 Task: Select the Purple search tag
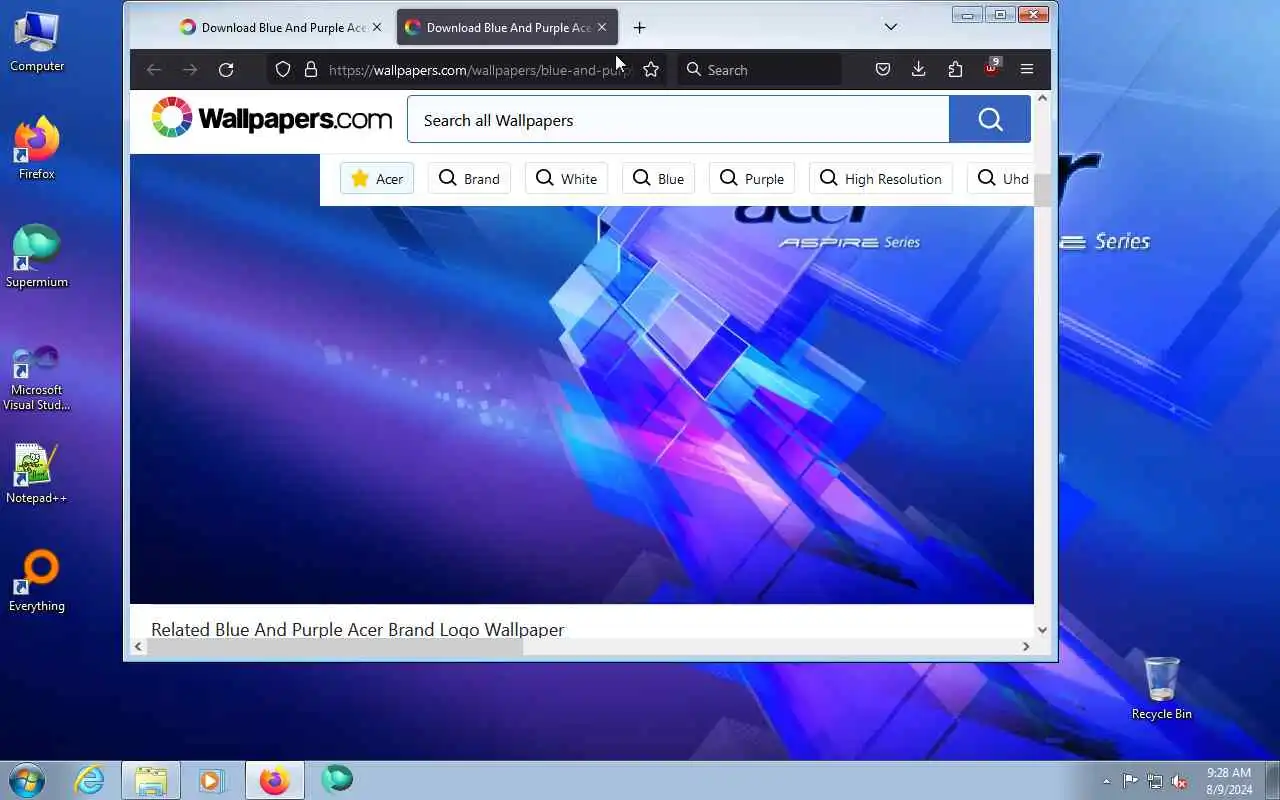tap(752, 179)
